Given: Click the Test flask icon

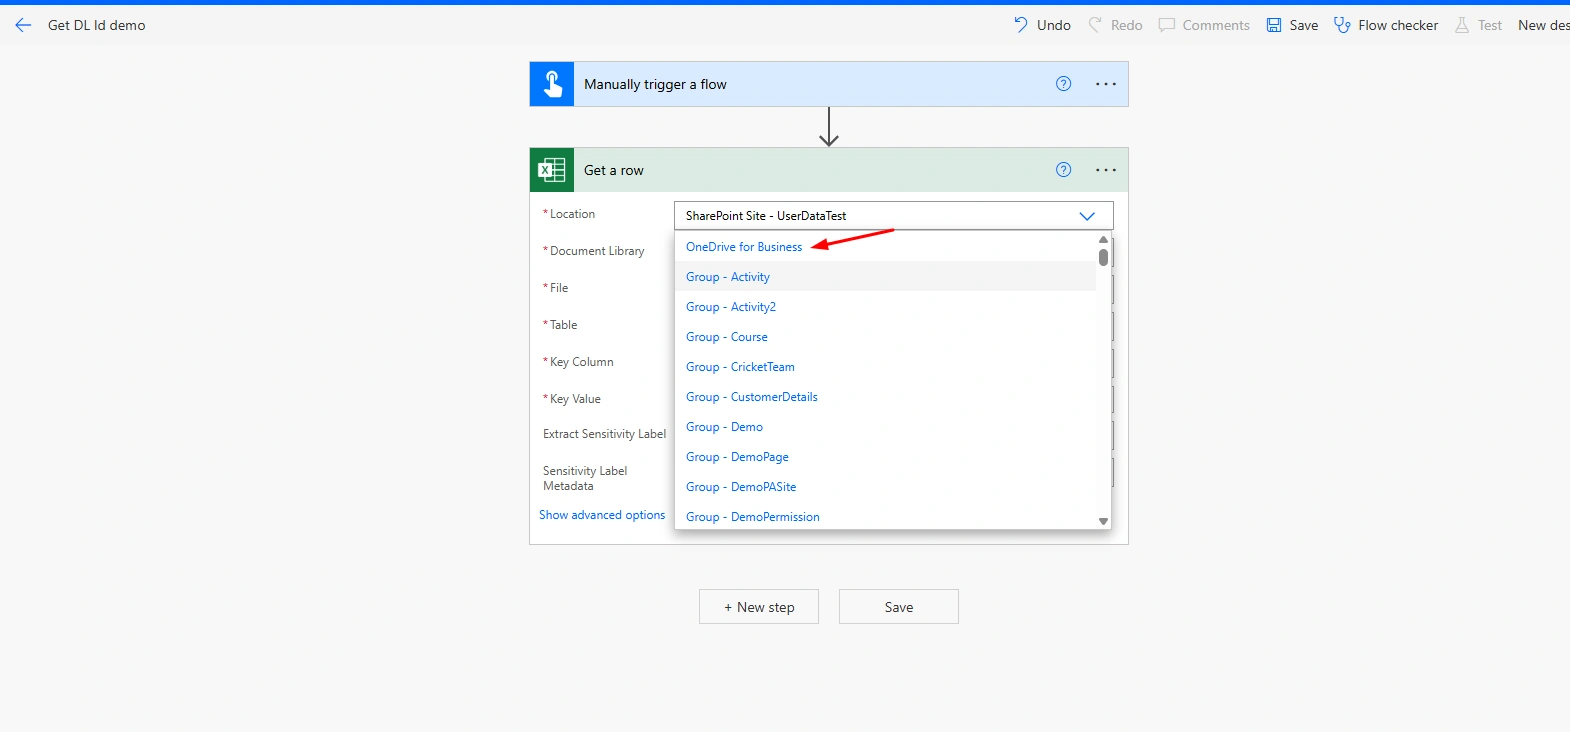Looking at the screenshot, I should click(x=1462, y=25).
